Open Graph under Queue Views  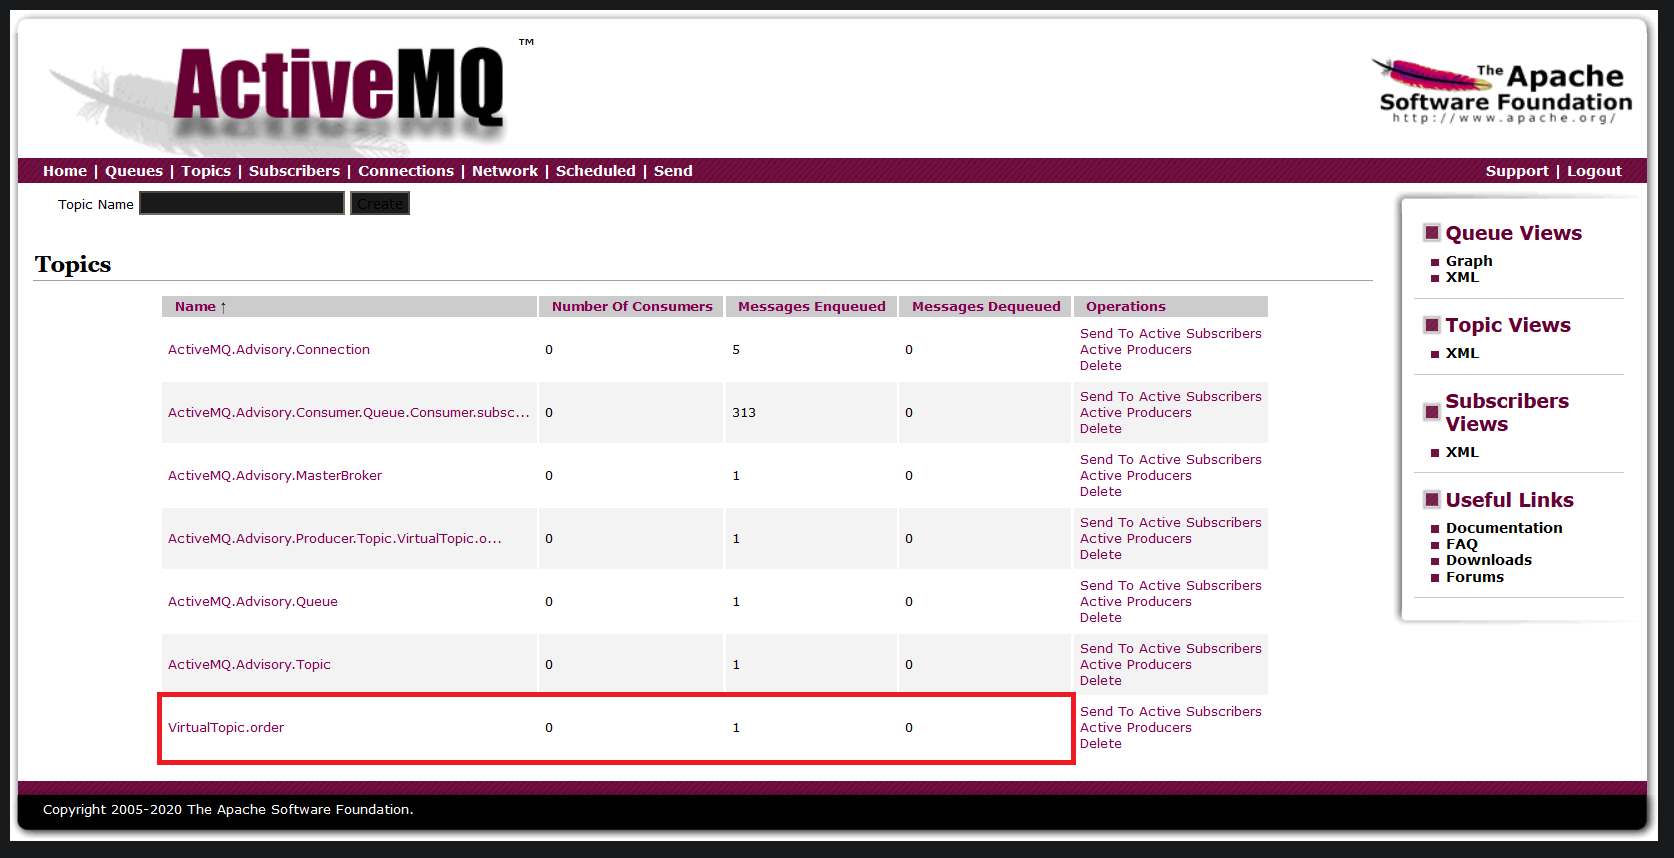pos(1469,261)
